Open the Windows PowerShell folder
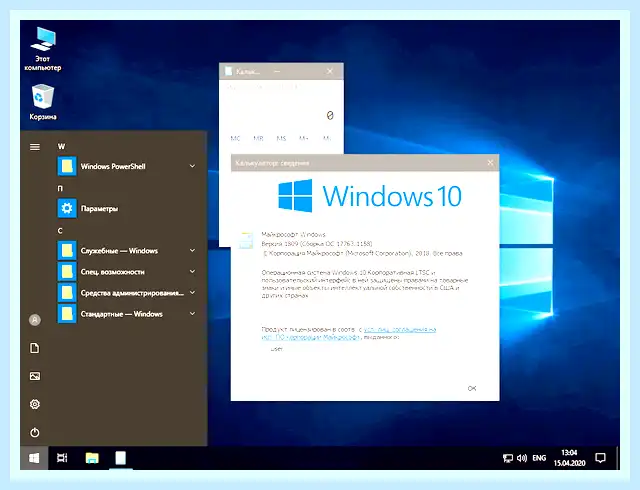Viewport: 640px width, 490px height. (127, 167)
